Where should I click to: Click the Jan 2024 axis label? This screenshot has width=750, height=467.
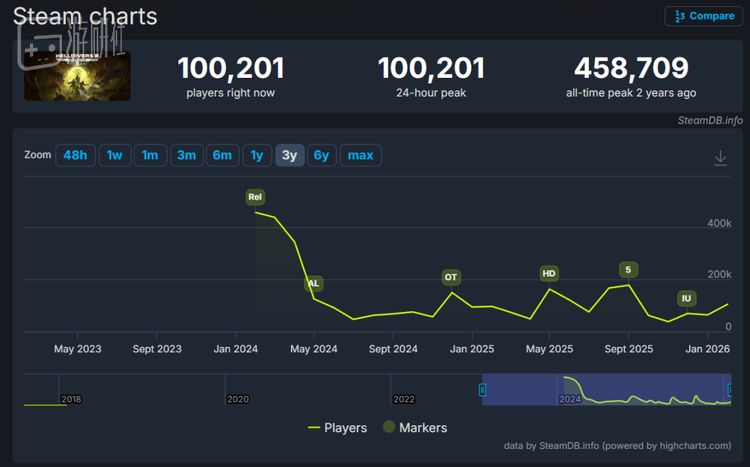click(x=235, y=349)
